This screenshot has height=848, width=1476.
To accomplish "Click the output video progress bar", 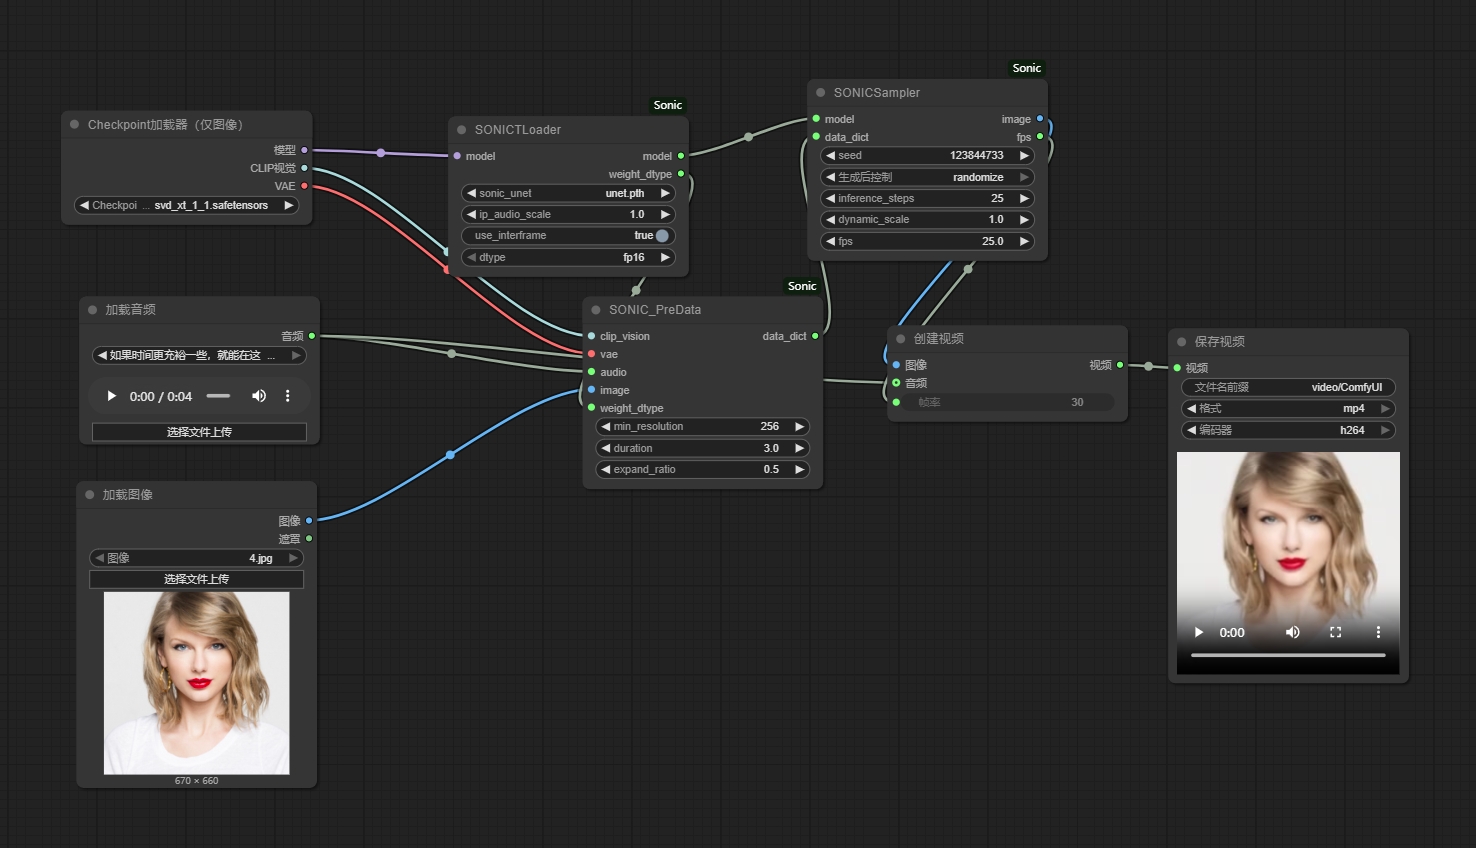I will 1288,655.
